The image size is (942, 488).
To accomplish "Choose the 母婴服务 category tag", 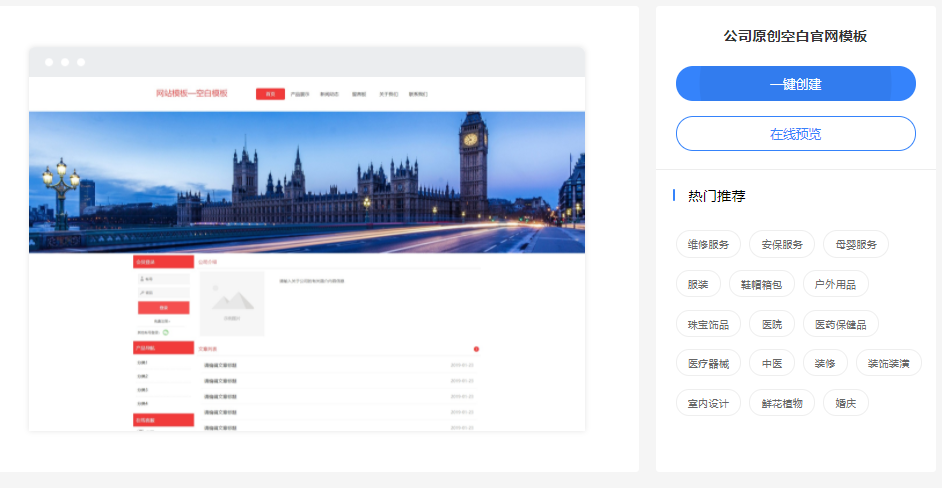I will click(x=855, y=244).
